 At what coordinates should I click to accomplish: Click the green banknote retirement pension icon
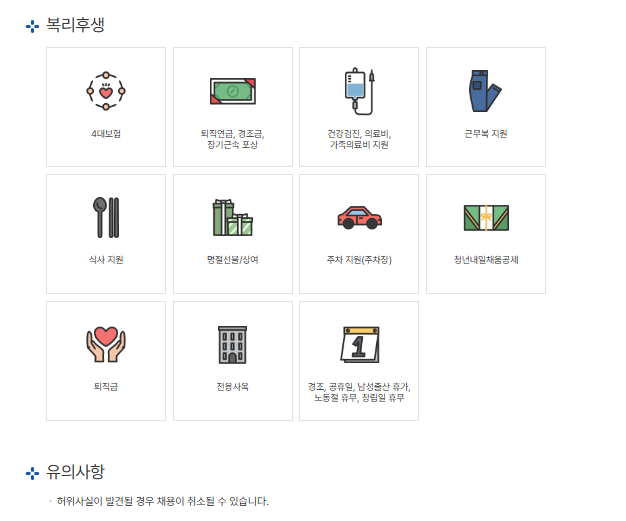[x=233, y=91]
